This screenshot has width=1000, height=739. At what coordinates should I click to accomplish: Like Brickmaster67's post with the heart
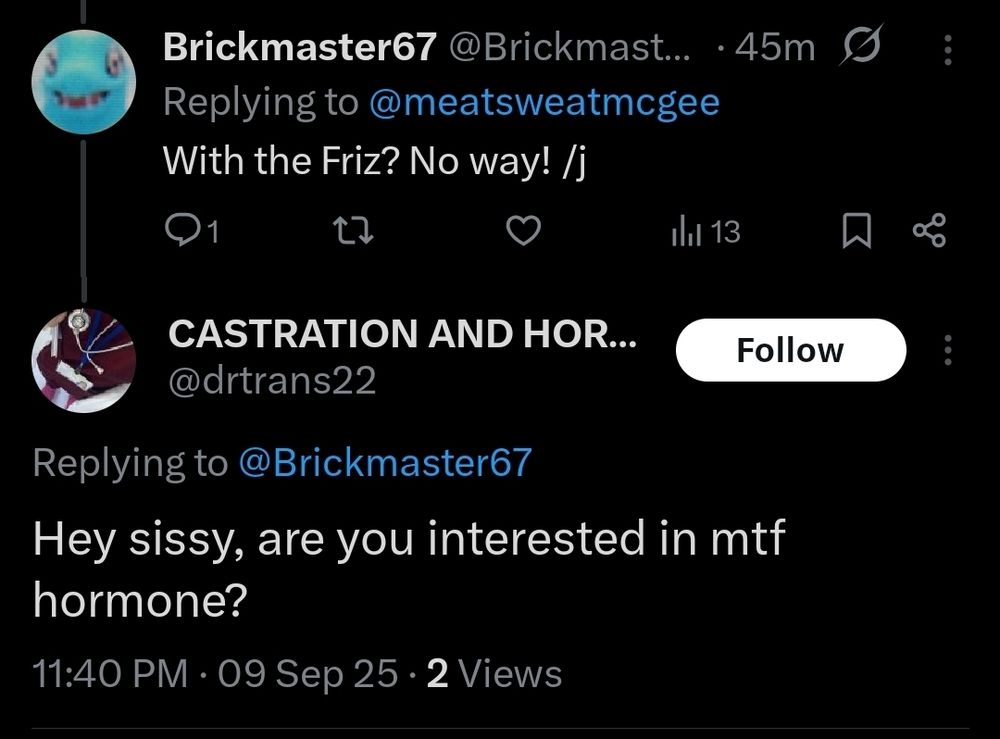(x=524, y=233)
